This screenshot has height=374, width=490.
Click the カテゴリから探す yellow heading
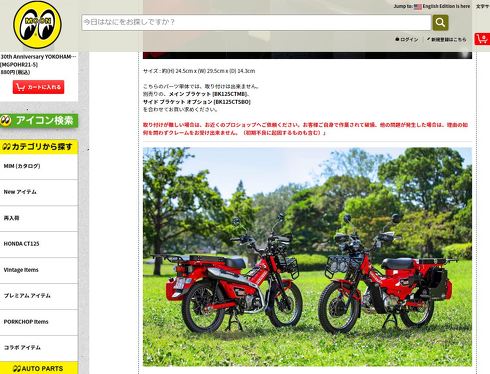point(39,147)
